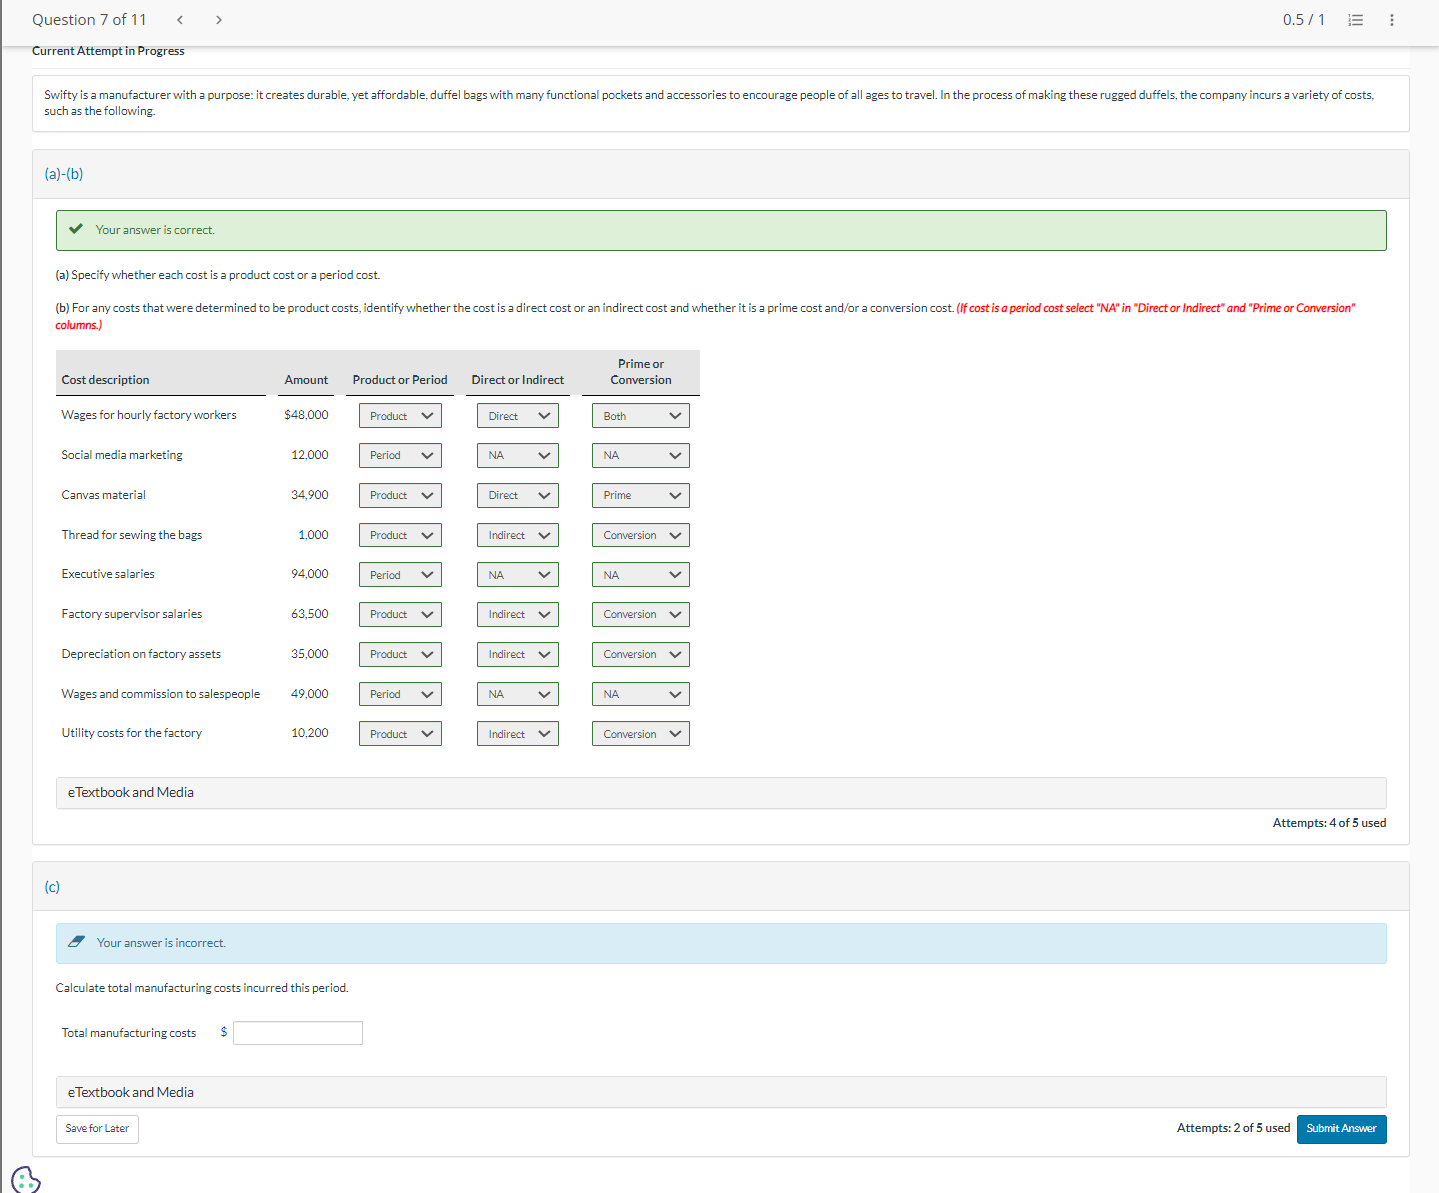1439x1193 pixels.
Task: Go to previous question arrow
Action: click(179, 20)
